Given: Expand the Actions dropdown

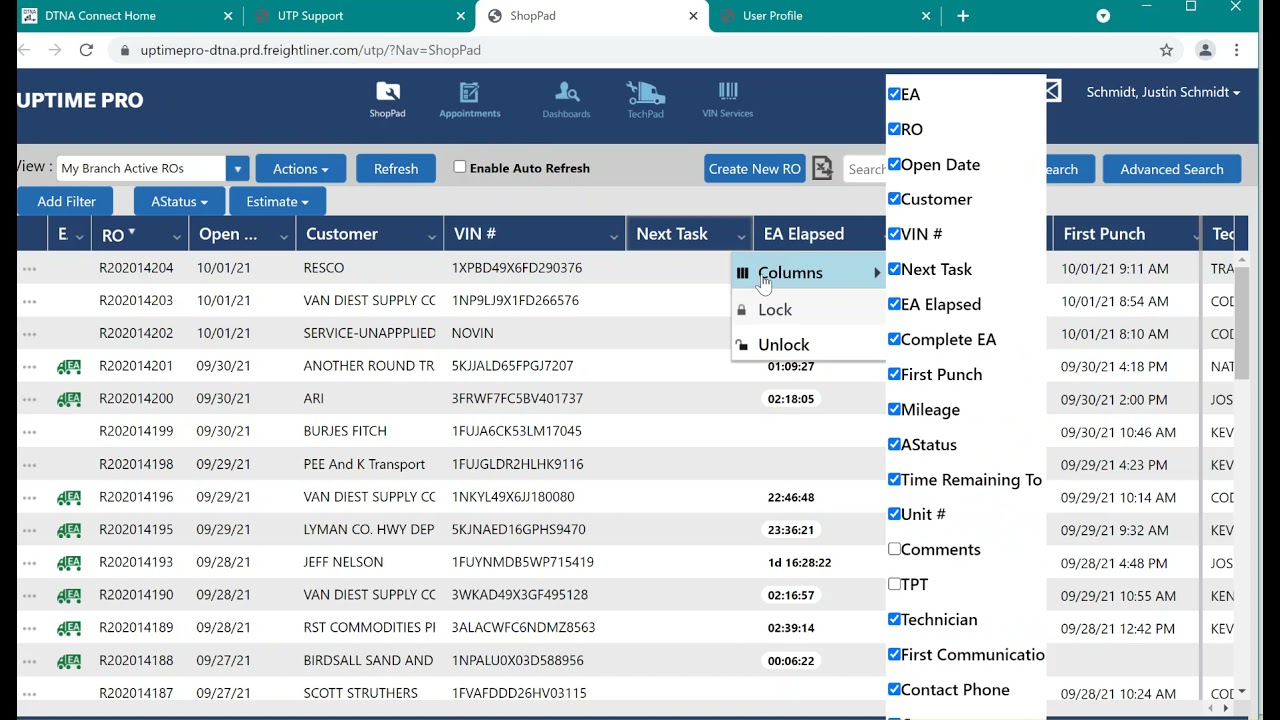Looking at the screenshot, I should (300, 169).
